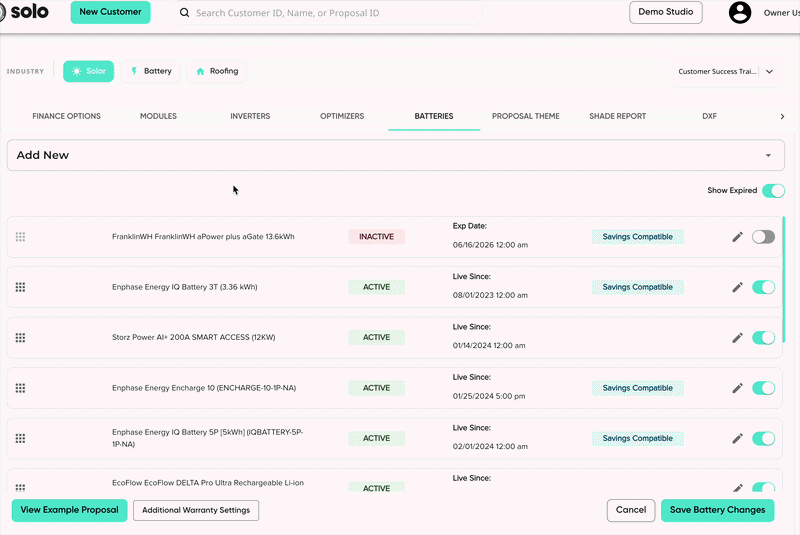The image size is (800, 535).
Task: Click the Demo Studio button
Action: point(666,12)
